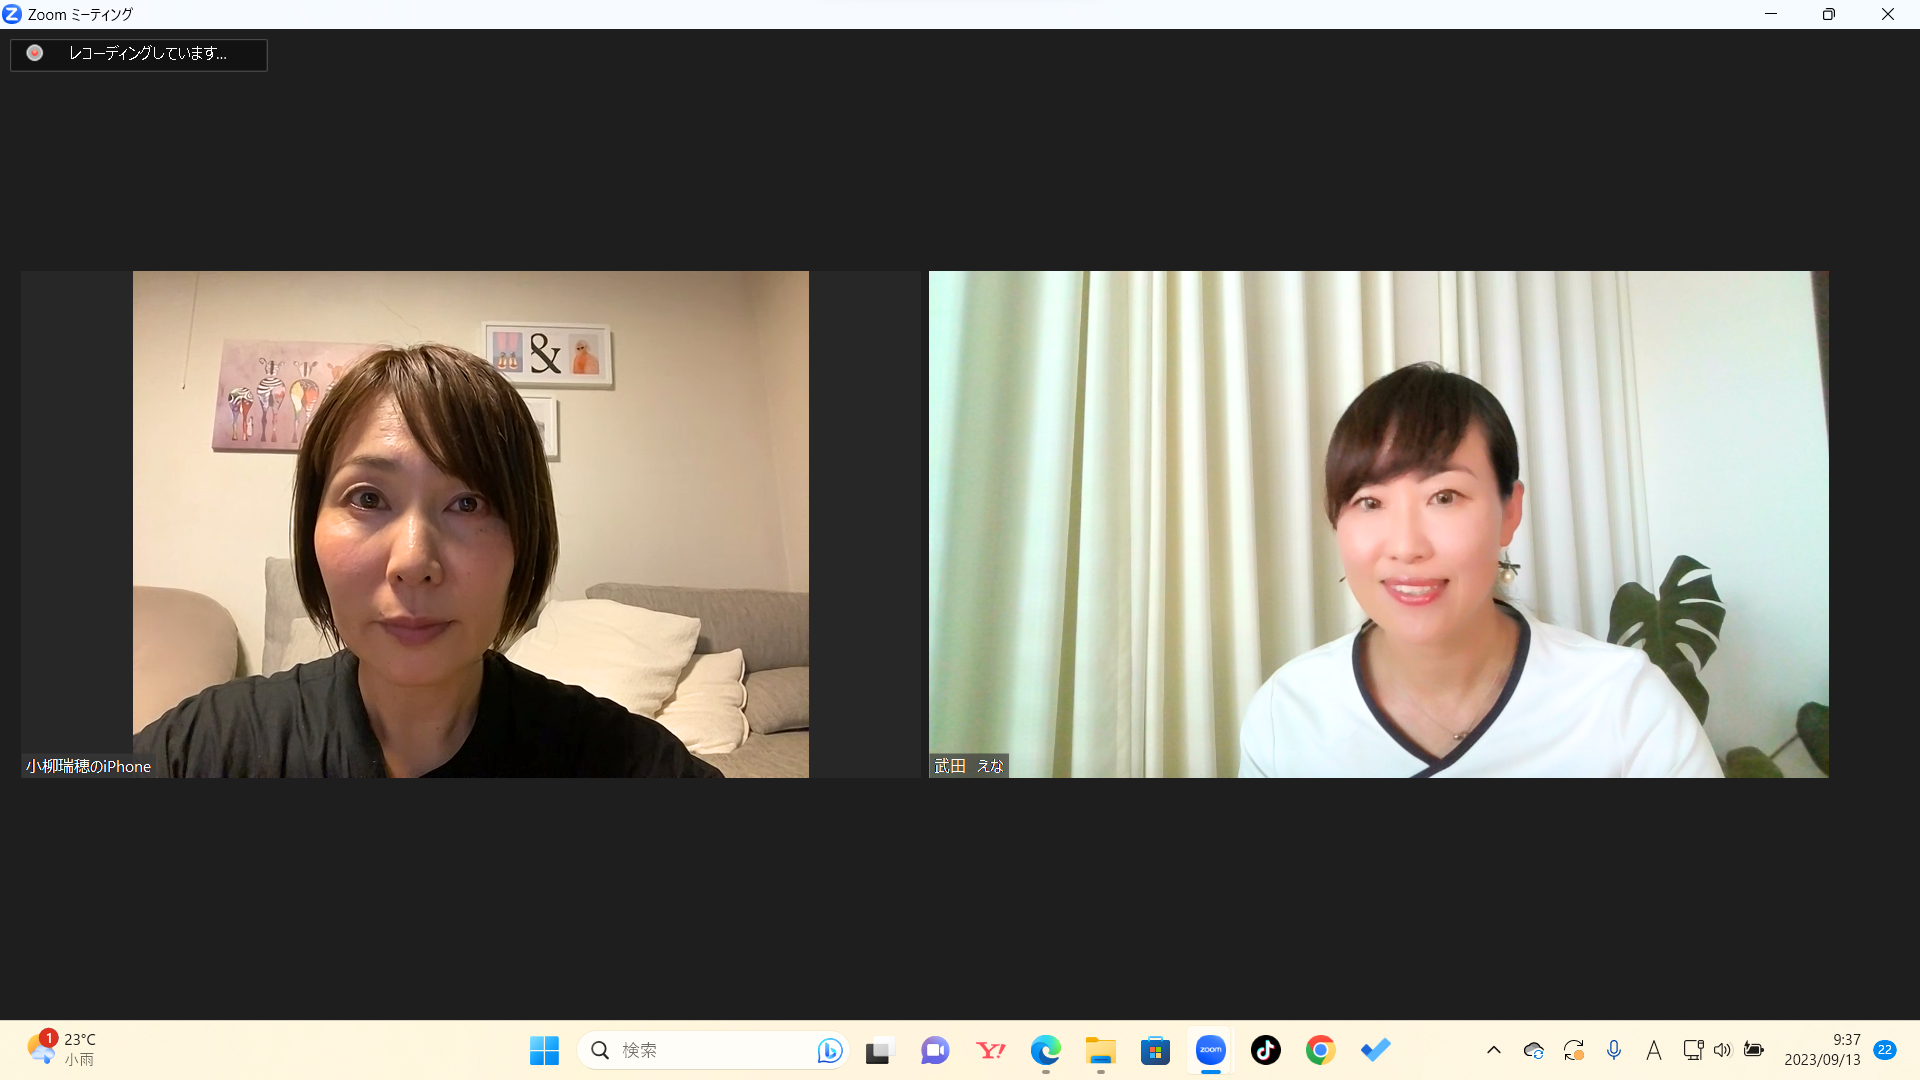Screen dimensions: 1920x1080
Task: Click the battery tray icon
Action: [x=1754, y=1050]
